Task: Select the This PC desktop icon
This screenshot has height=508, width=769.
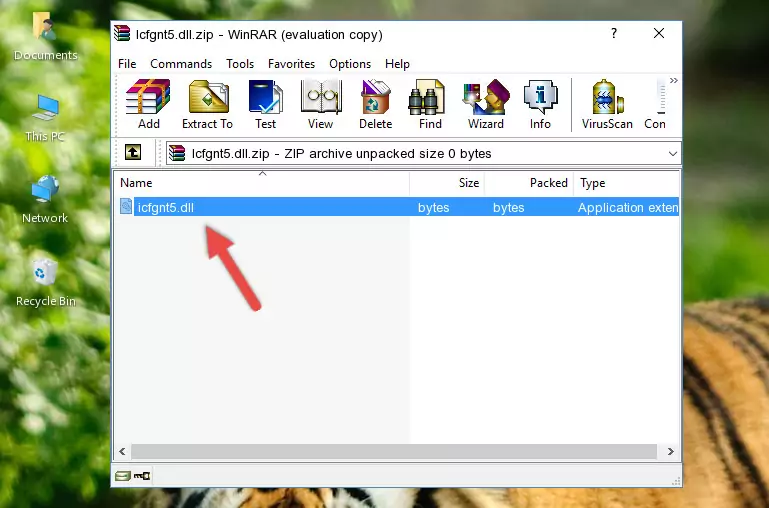Action: [45, 118]
